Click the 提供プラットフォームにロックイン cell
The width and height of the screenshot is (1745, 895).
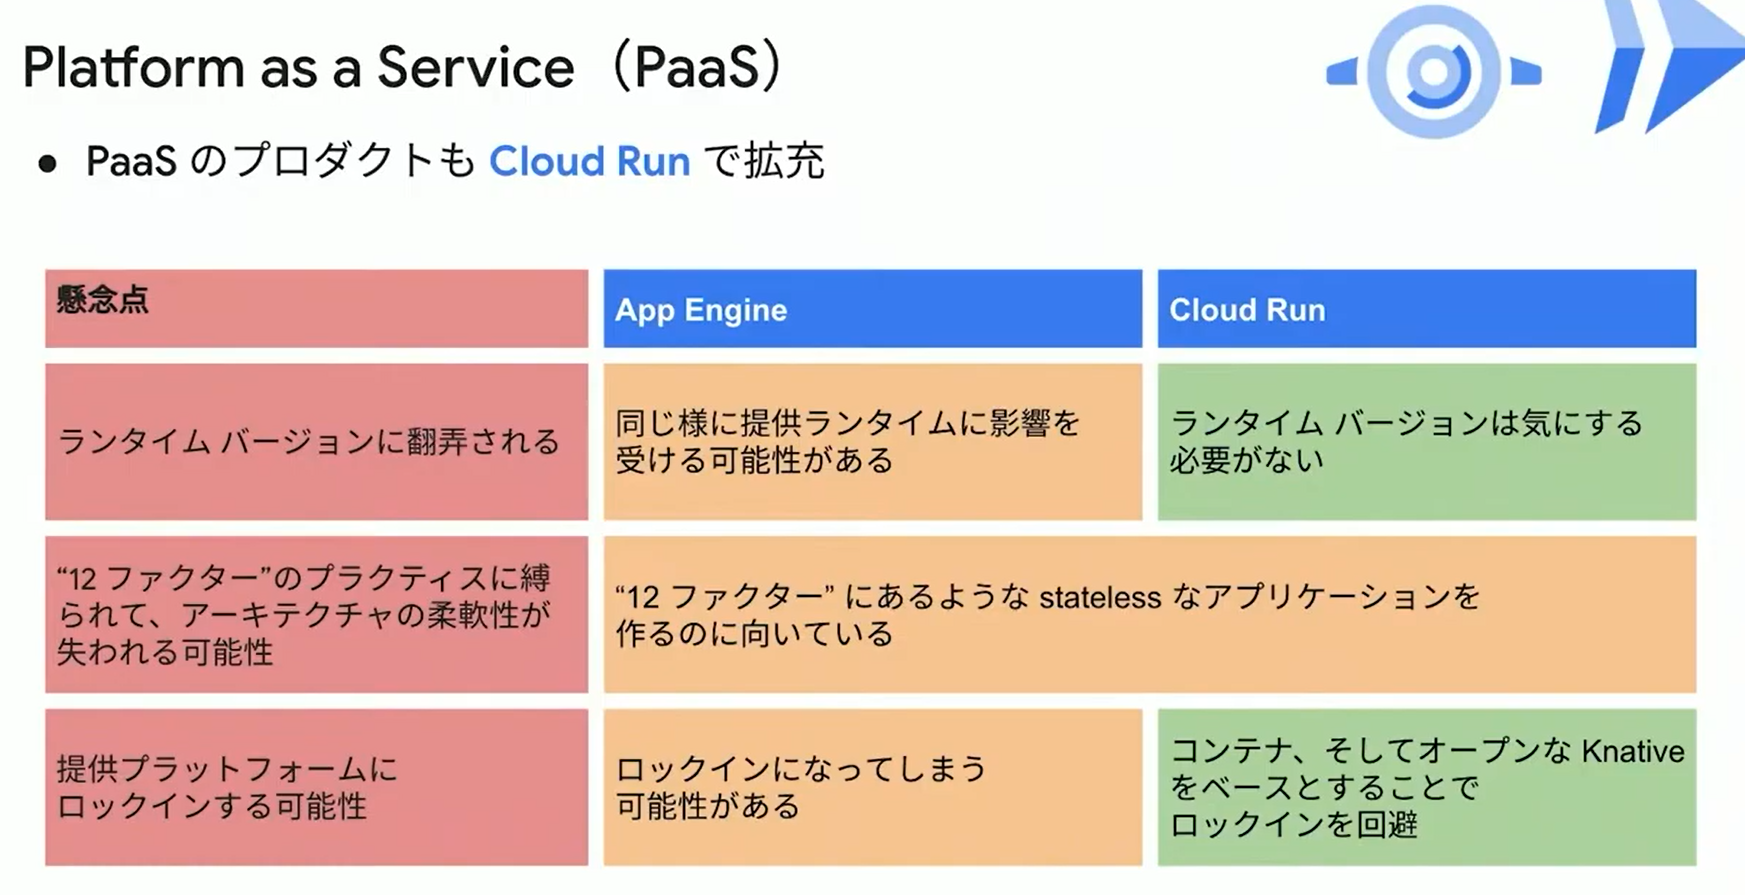click(x=316, y=787)
